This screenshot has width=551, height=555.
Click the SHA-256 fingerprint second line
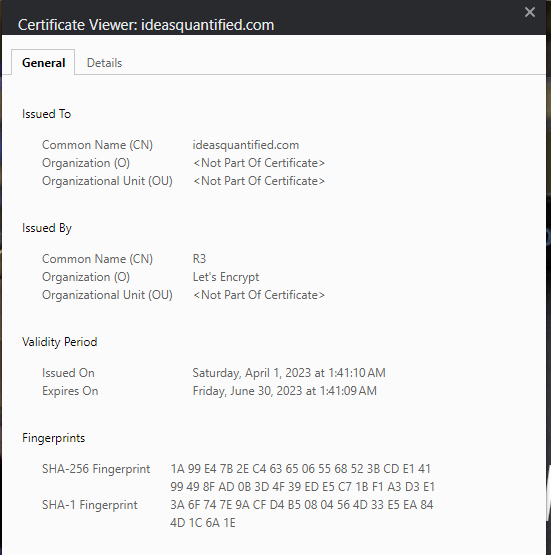click(302, 487)
